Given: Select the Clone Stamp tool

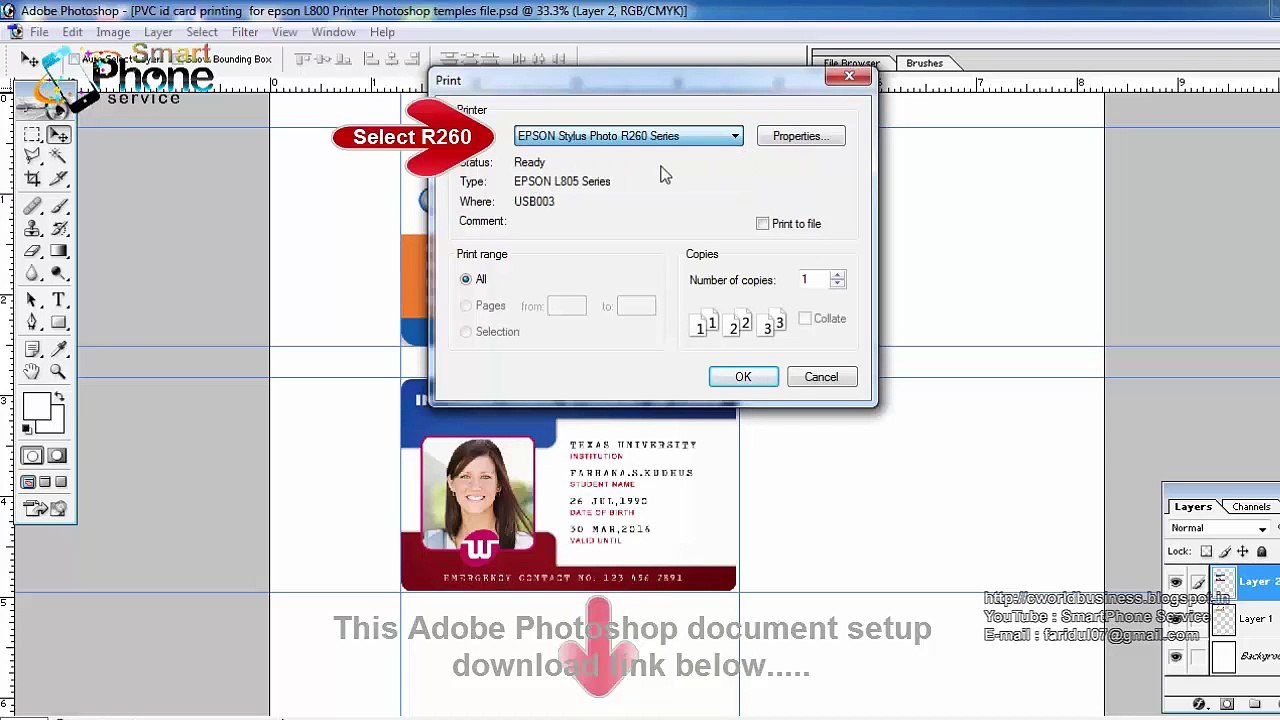Looking at the screenshot, I should coord(32,229).
